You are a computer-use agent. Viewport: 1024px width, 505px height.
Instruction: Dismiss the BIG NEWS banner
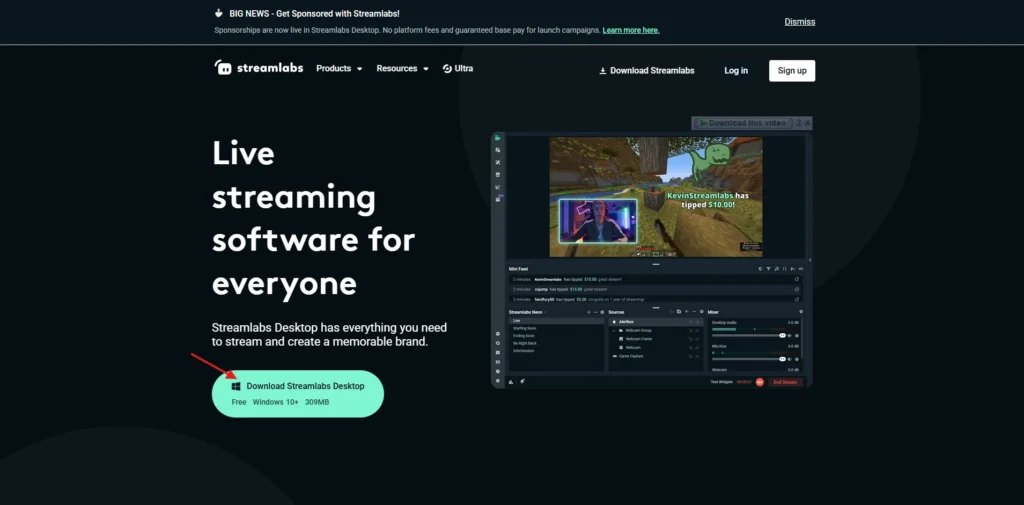(799, 22)
